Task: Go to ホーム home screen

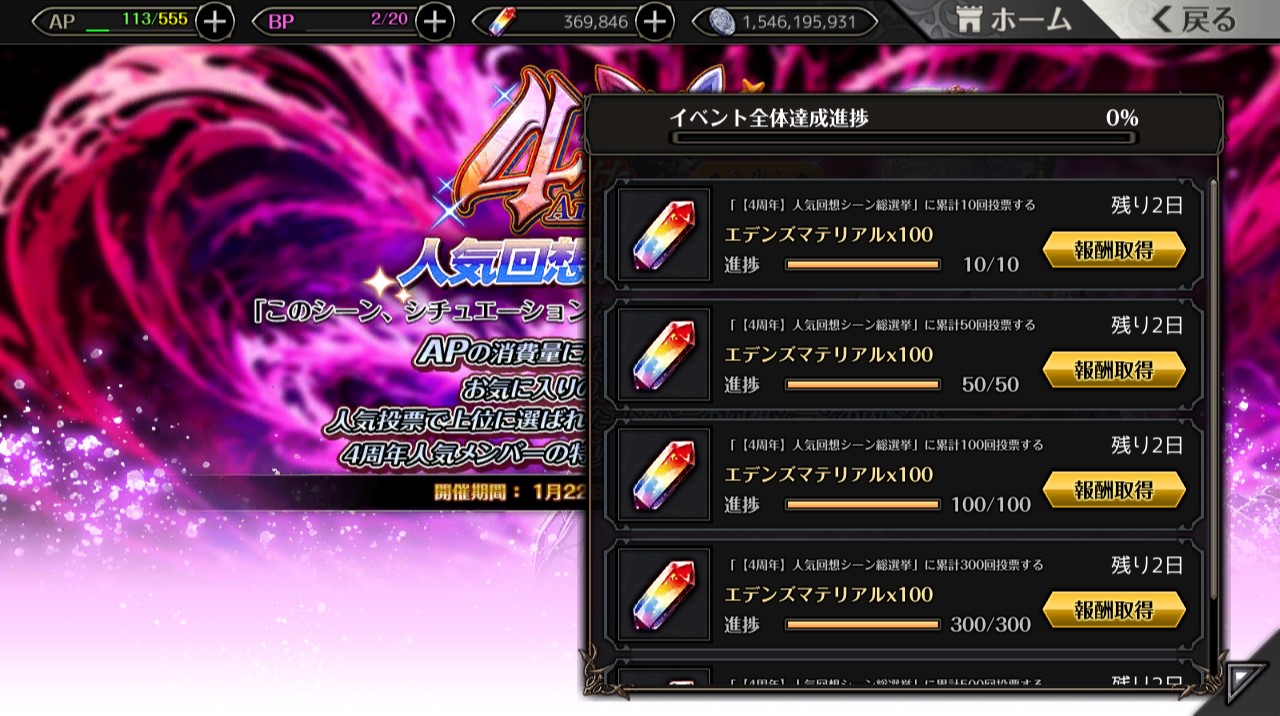Action: (1012, 19)
